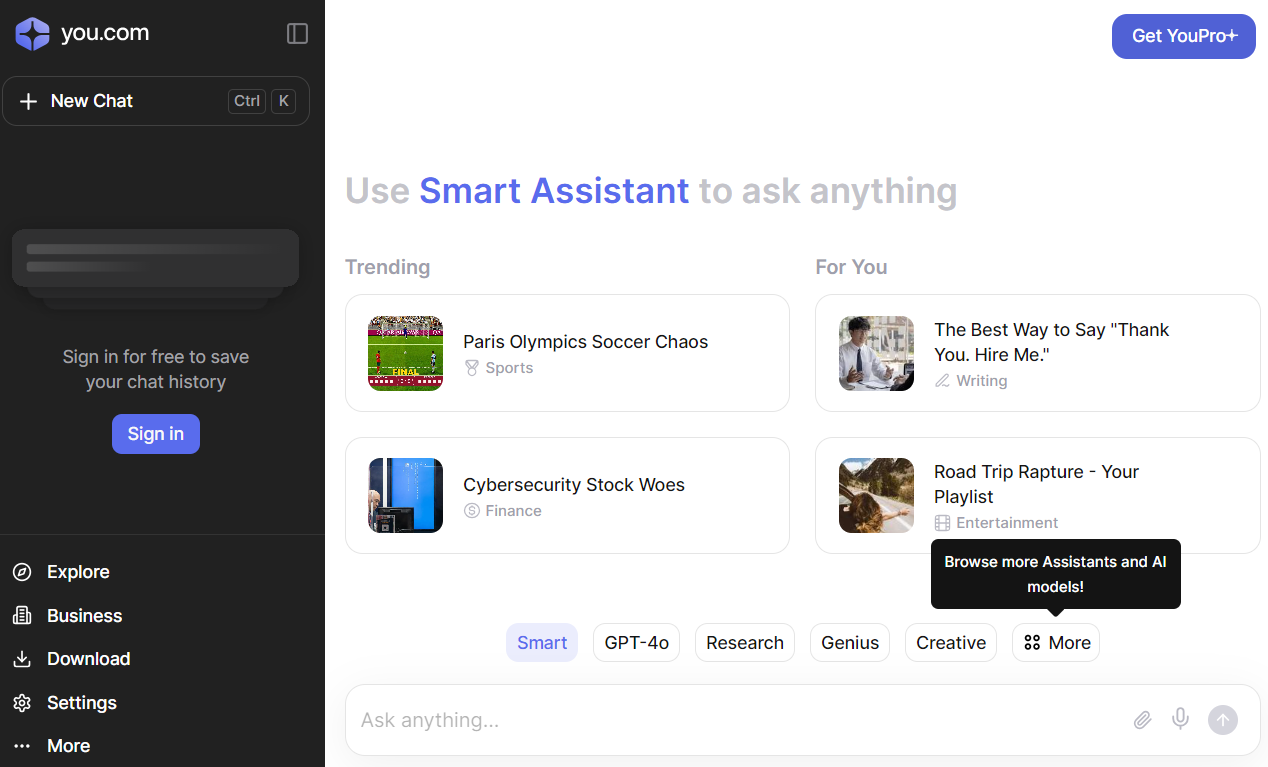The width and height of the screenshot is (1268, 767).
Task: Open Cybersecurity Stock Woes card
Action: click(567, 496)
